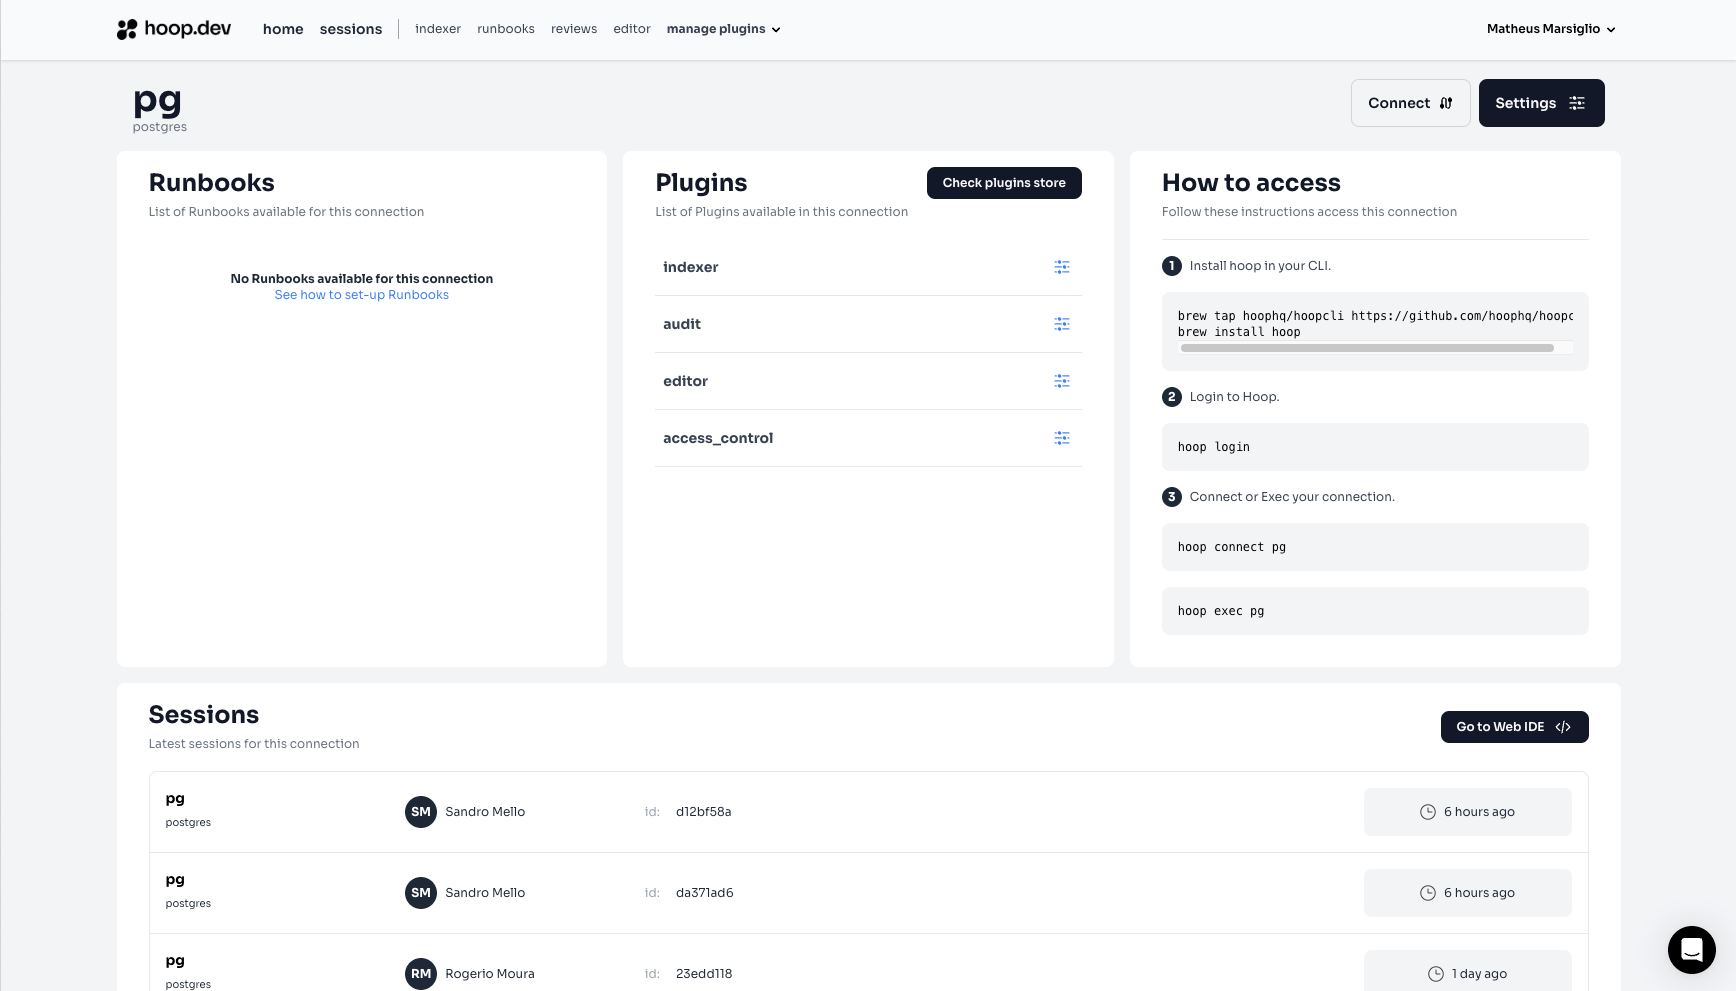
Task: Open the indexer plugin settings icon
Action: [x=1061, y=267]
